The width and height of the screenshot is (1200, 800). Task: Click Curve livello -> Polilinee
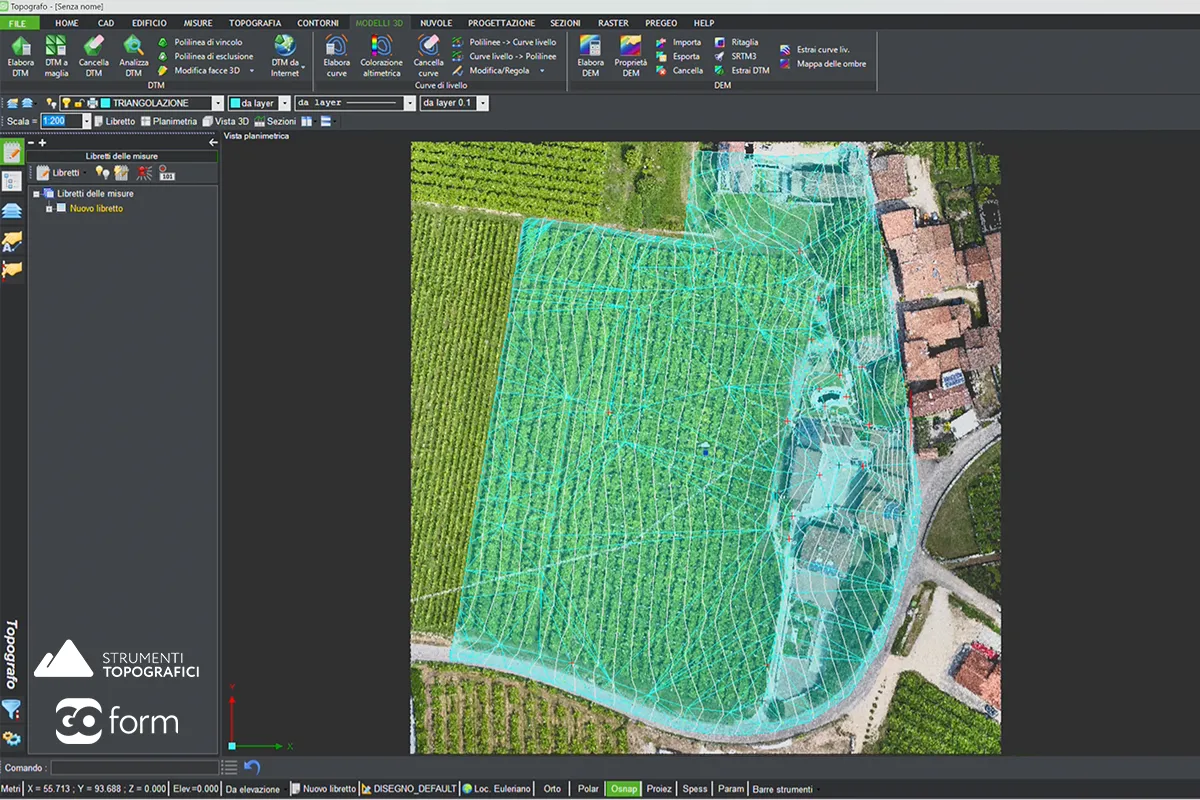tap(504, 57)
